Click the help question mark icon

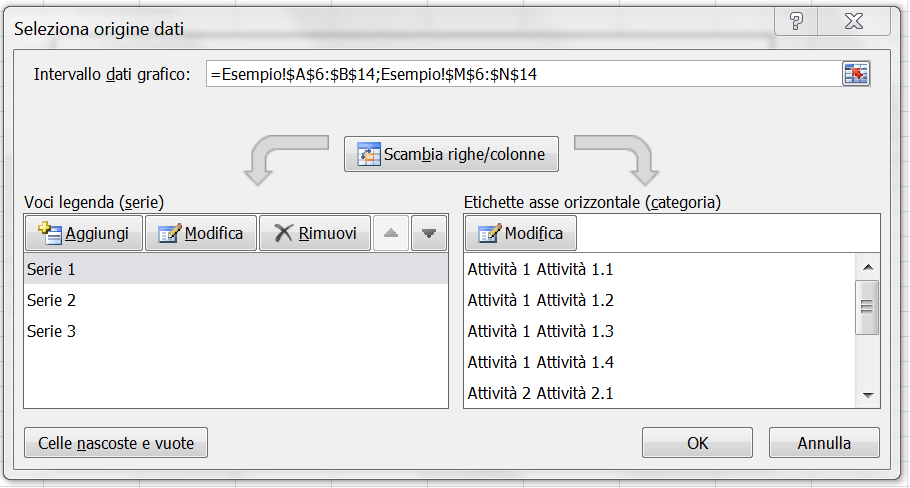tap(796, 21)
